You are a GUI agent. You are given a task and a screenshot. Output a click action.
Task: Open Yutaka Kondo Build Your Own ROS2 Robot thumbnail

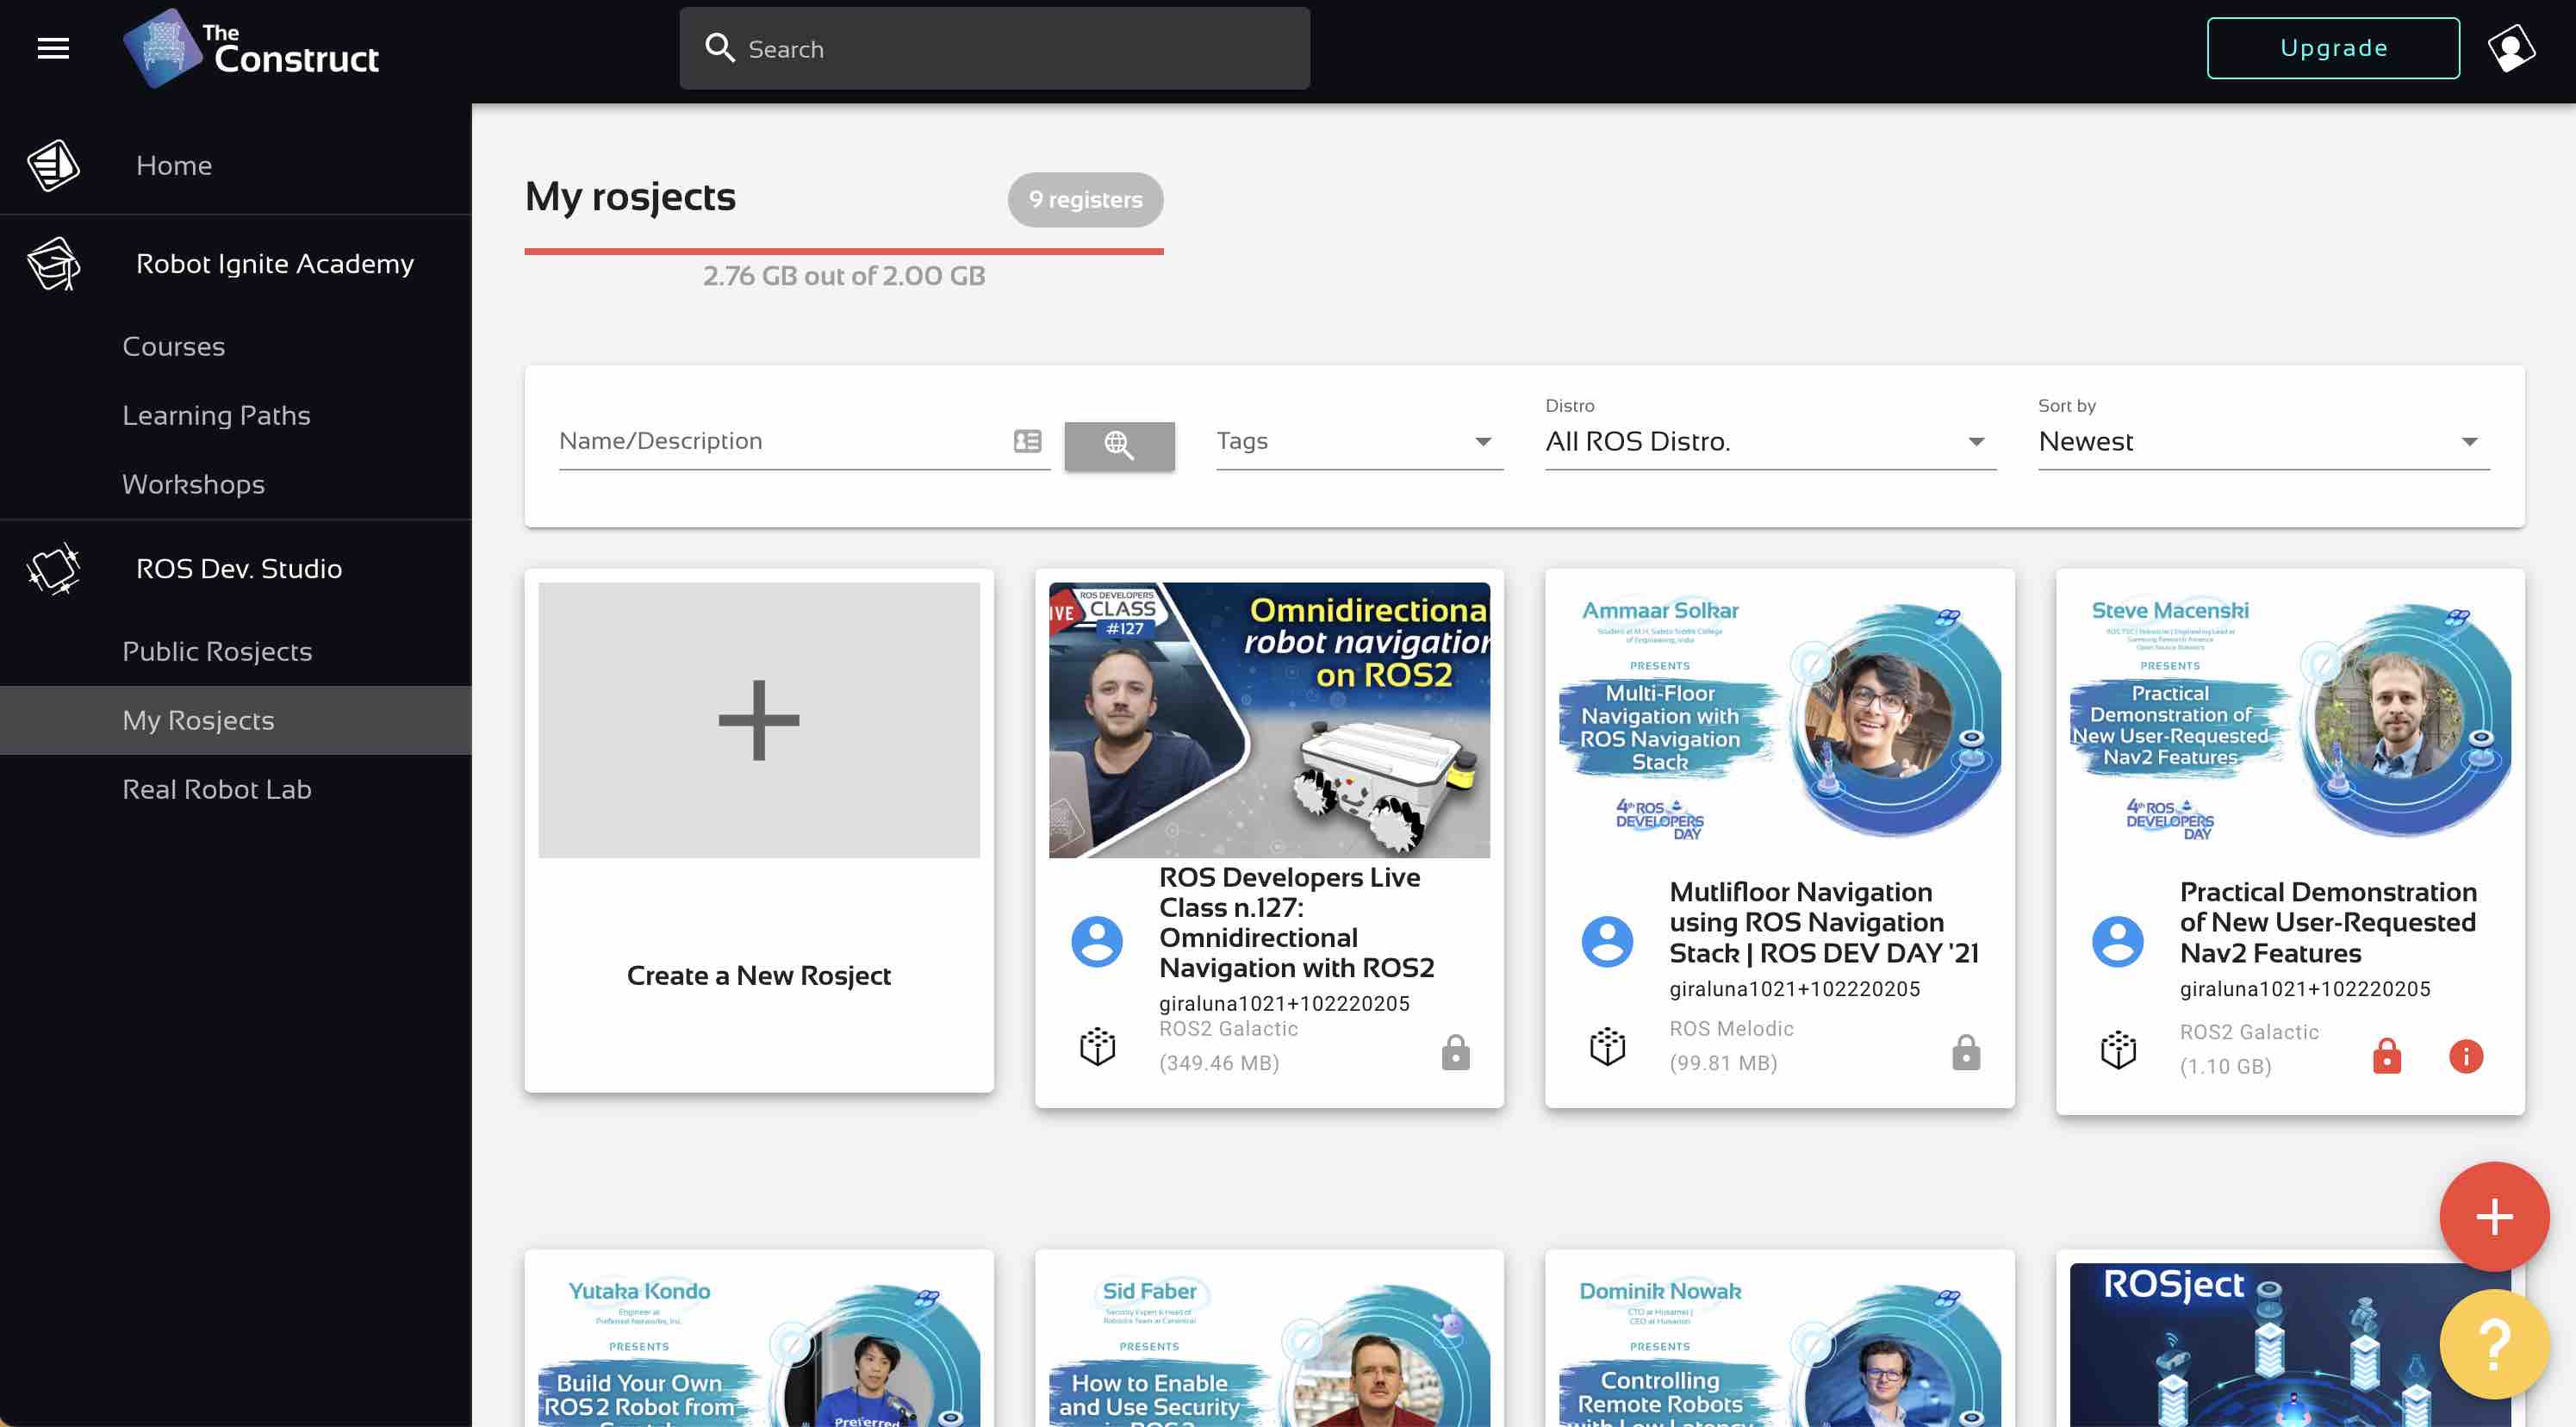[759, 1345]
